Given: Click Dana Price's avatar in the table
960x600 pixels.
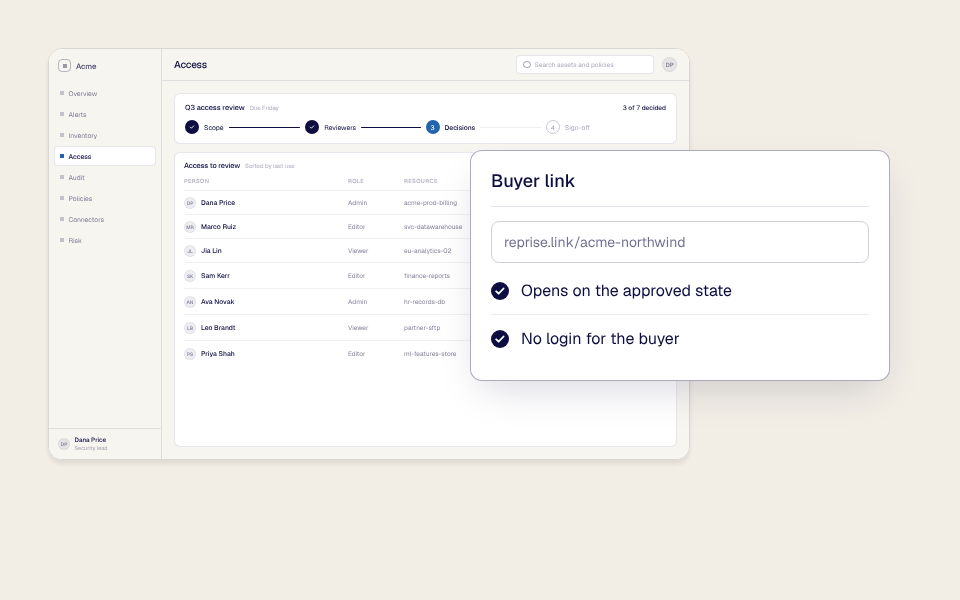Looking at the screenshot, I should 190,203.
